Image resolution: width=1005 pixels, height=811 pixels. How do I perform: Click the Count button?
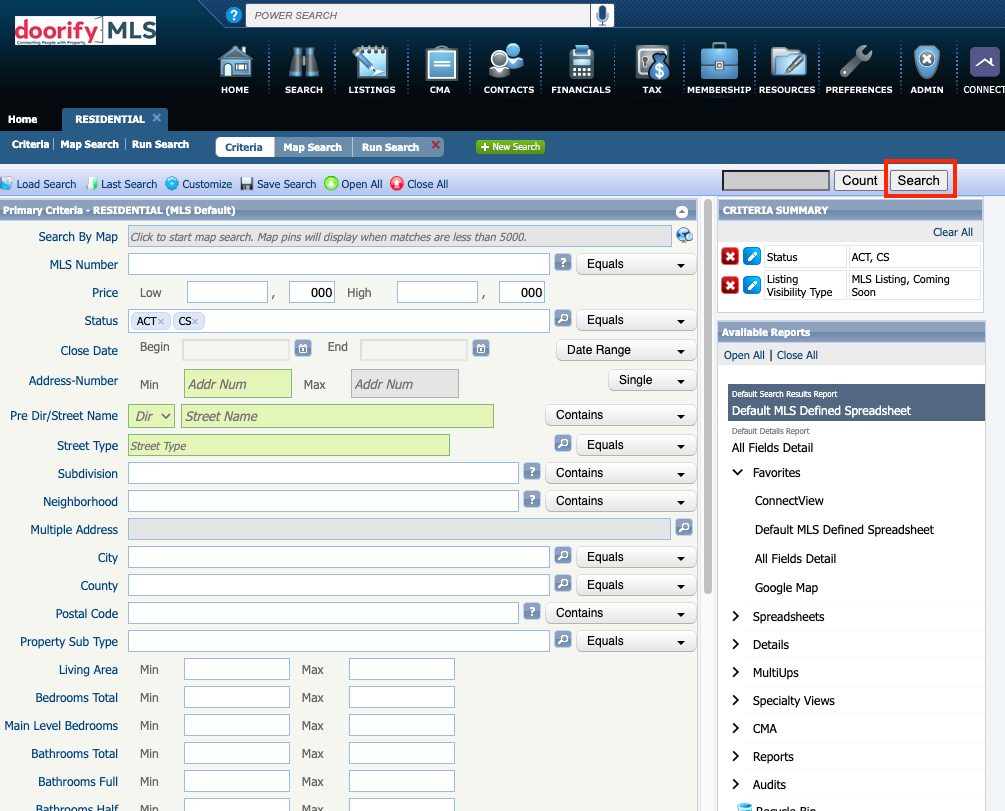860,180
